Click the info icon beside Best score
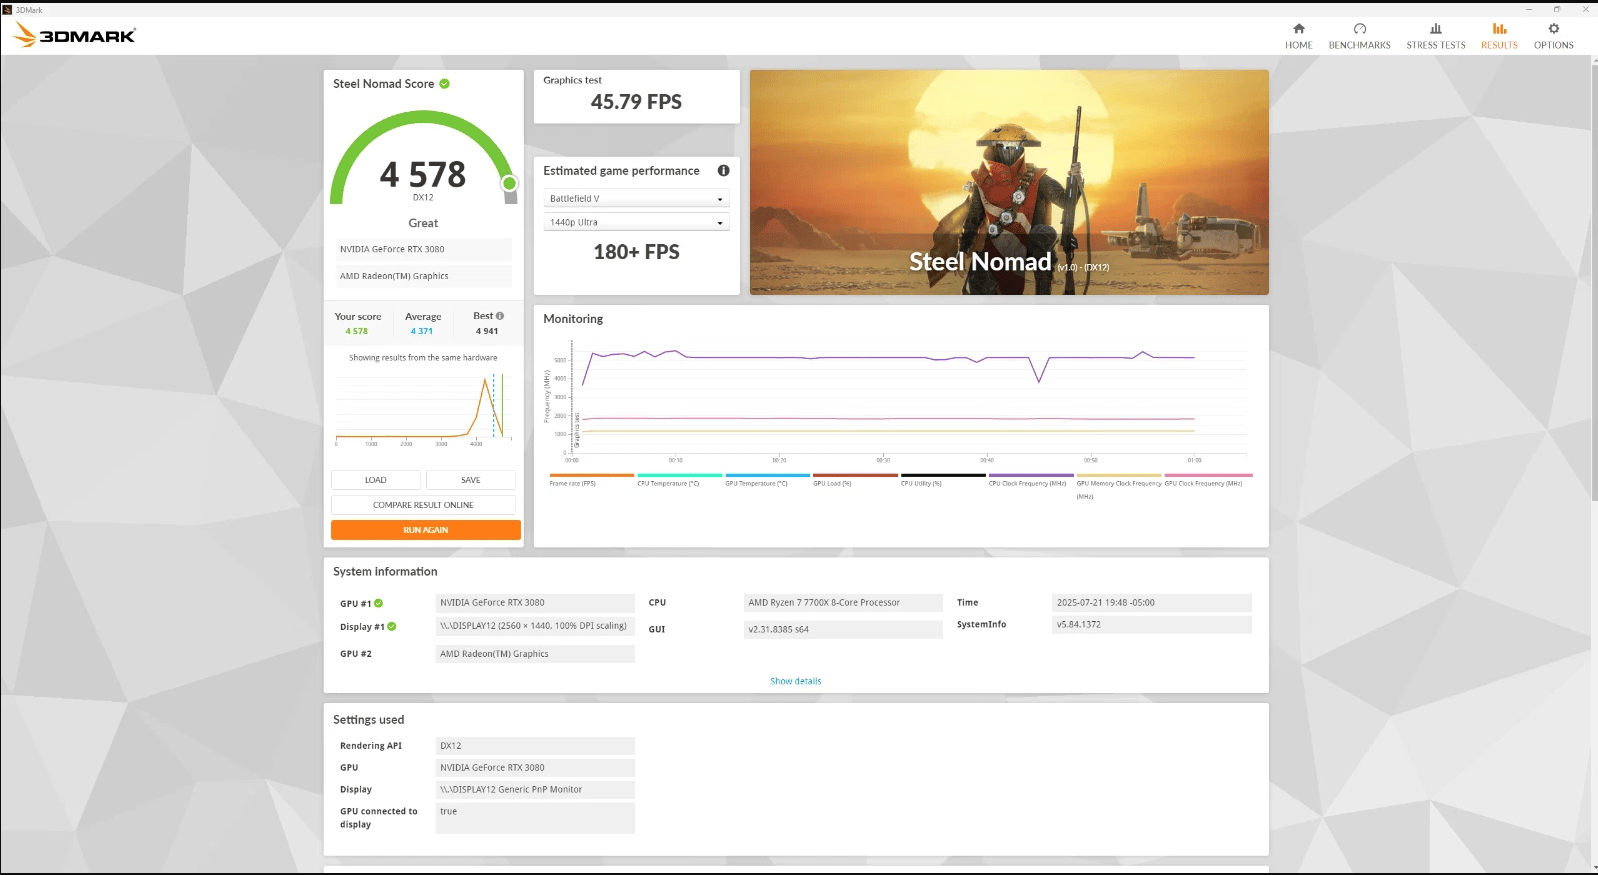Screen dimensions: 1598x875 500,316
